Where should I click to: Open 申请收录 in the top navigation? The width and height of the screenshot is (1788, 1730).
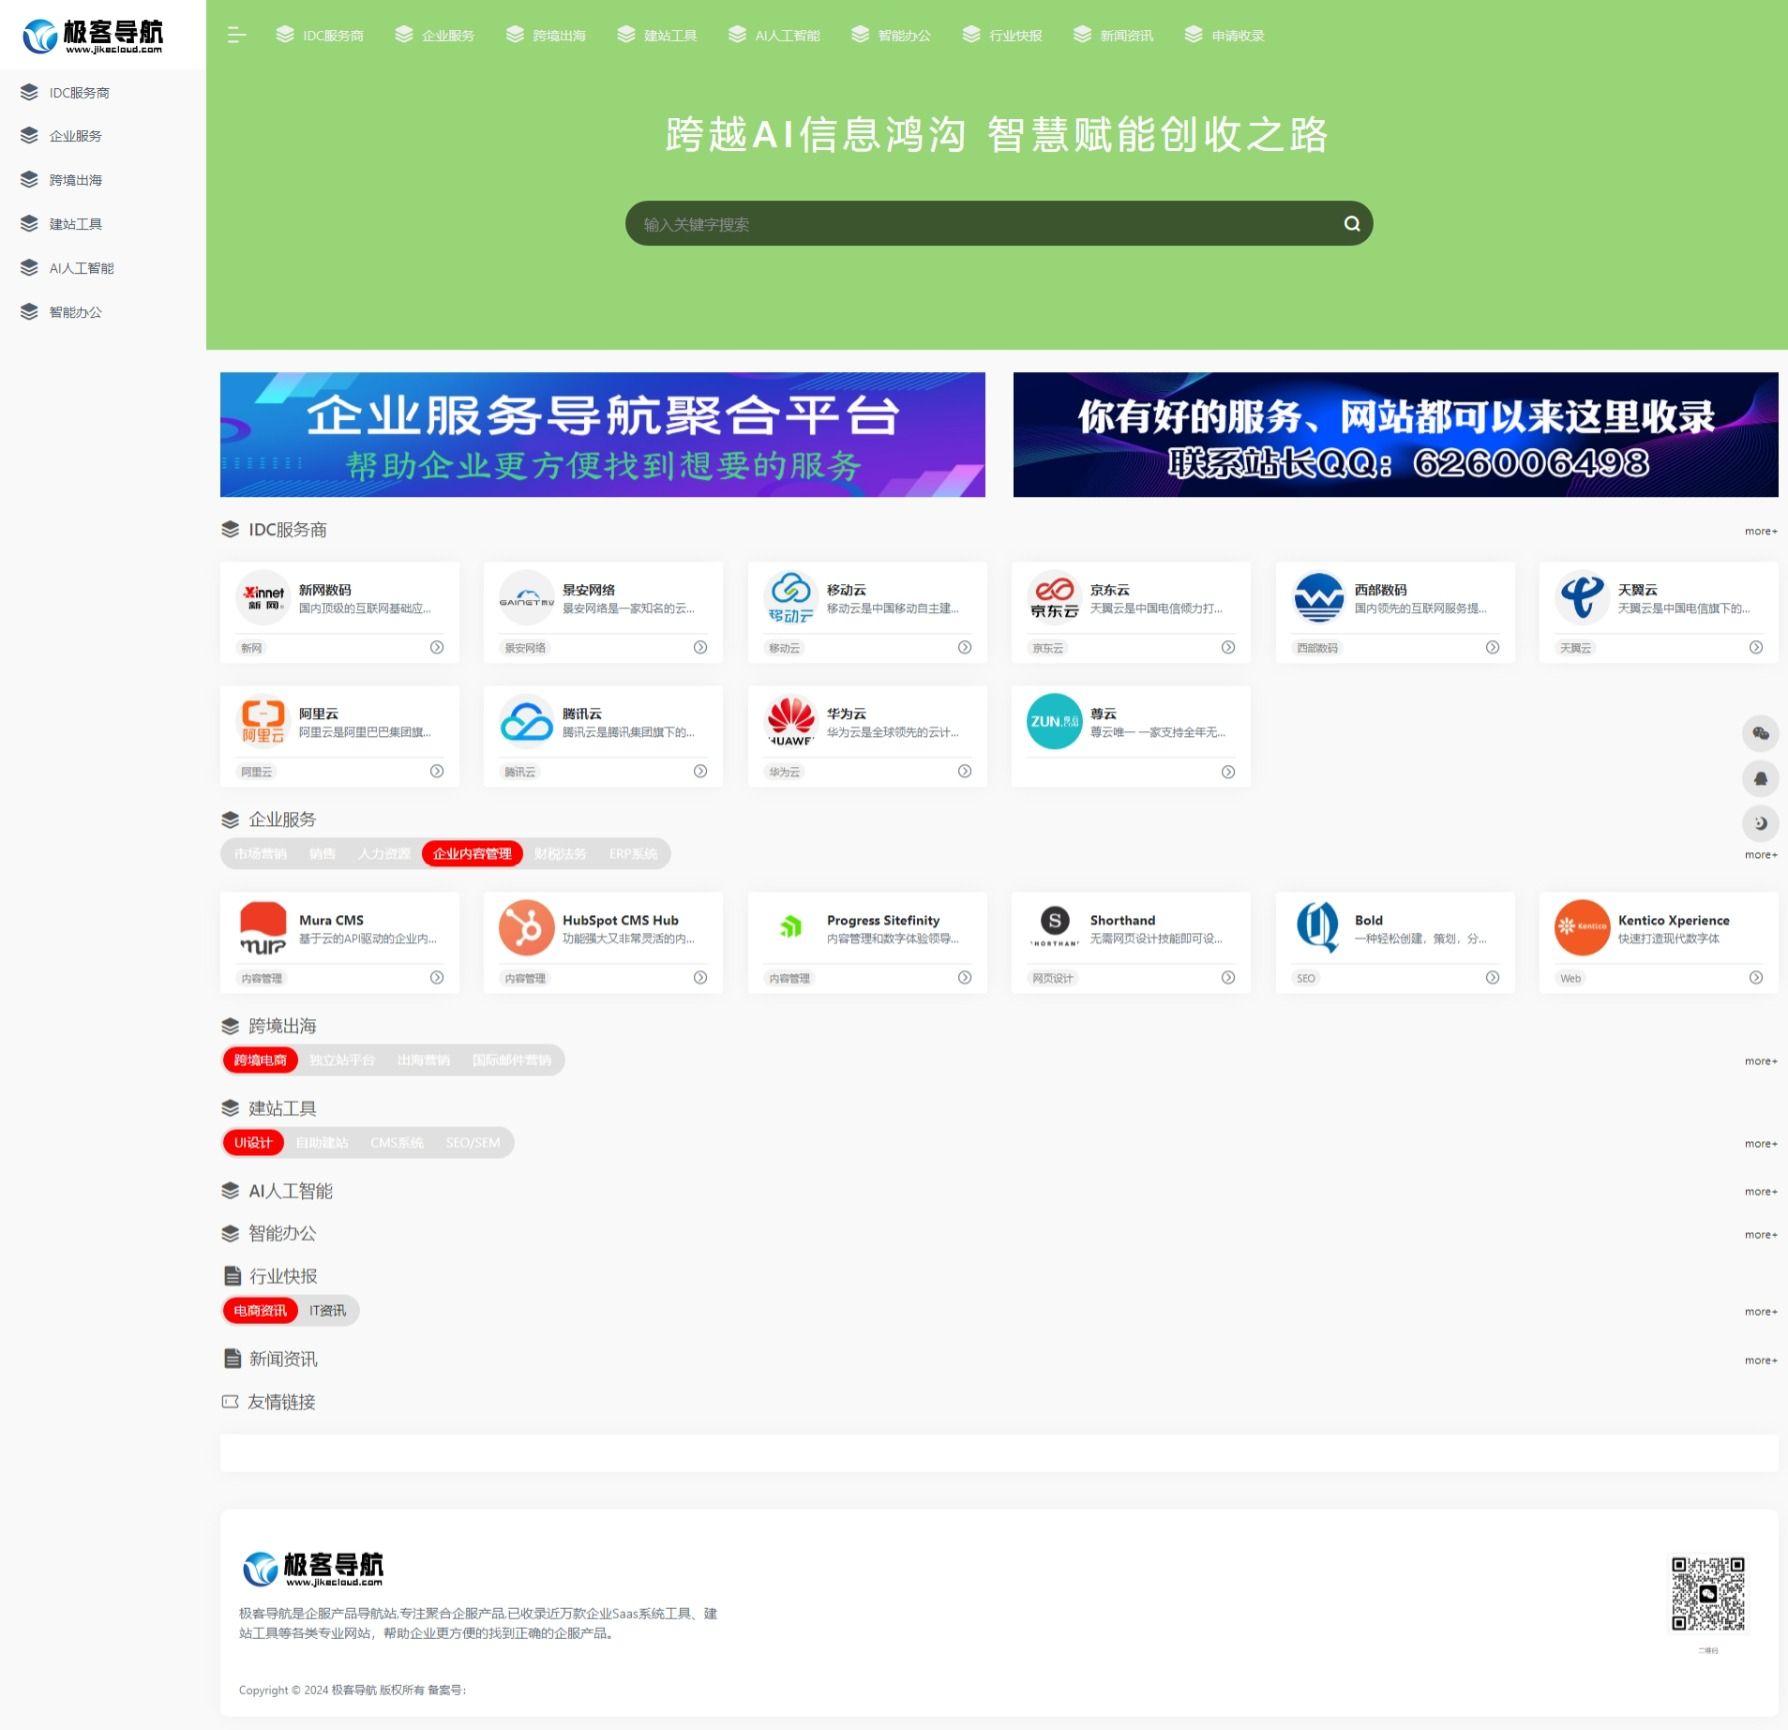click(x=1224, y=35)
